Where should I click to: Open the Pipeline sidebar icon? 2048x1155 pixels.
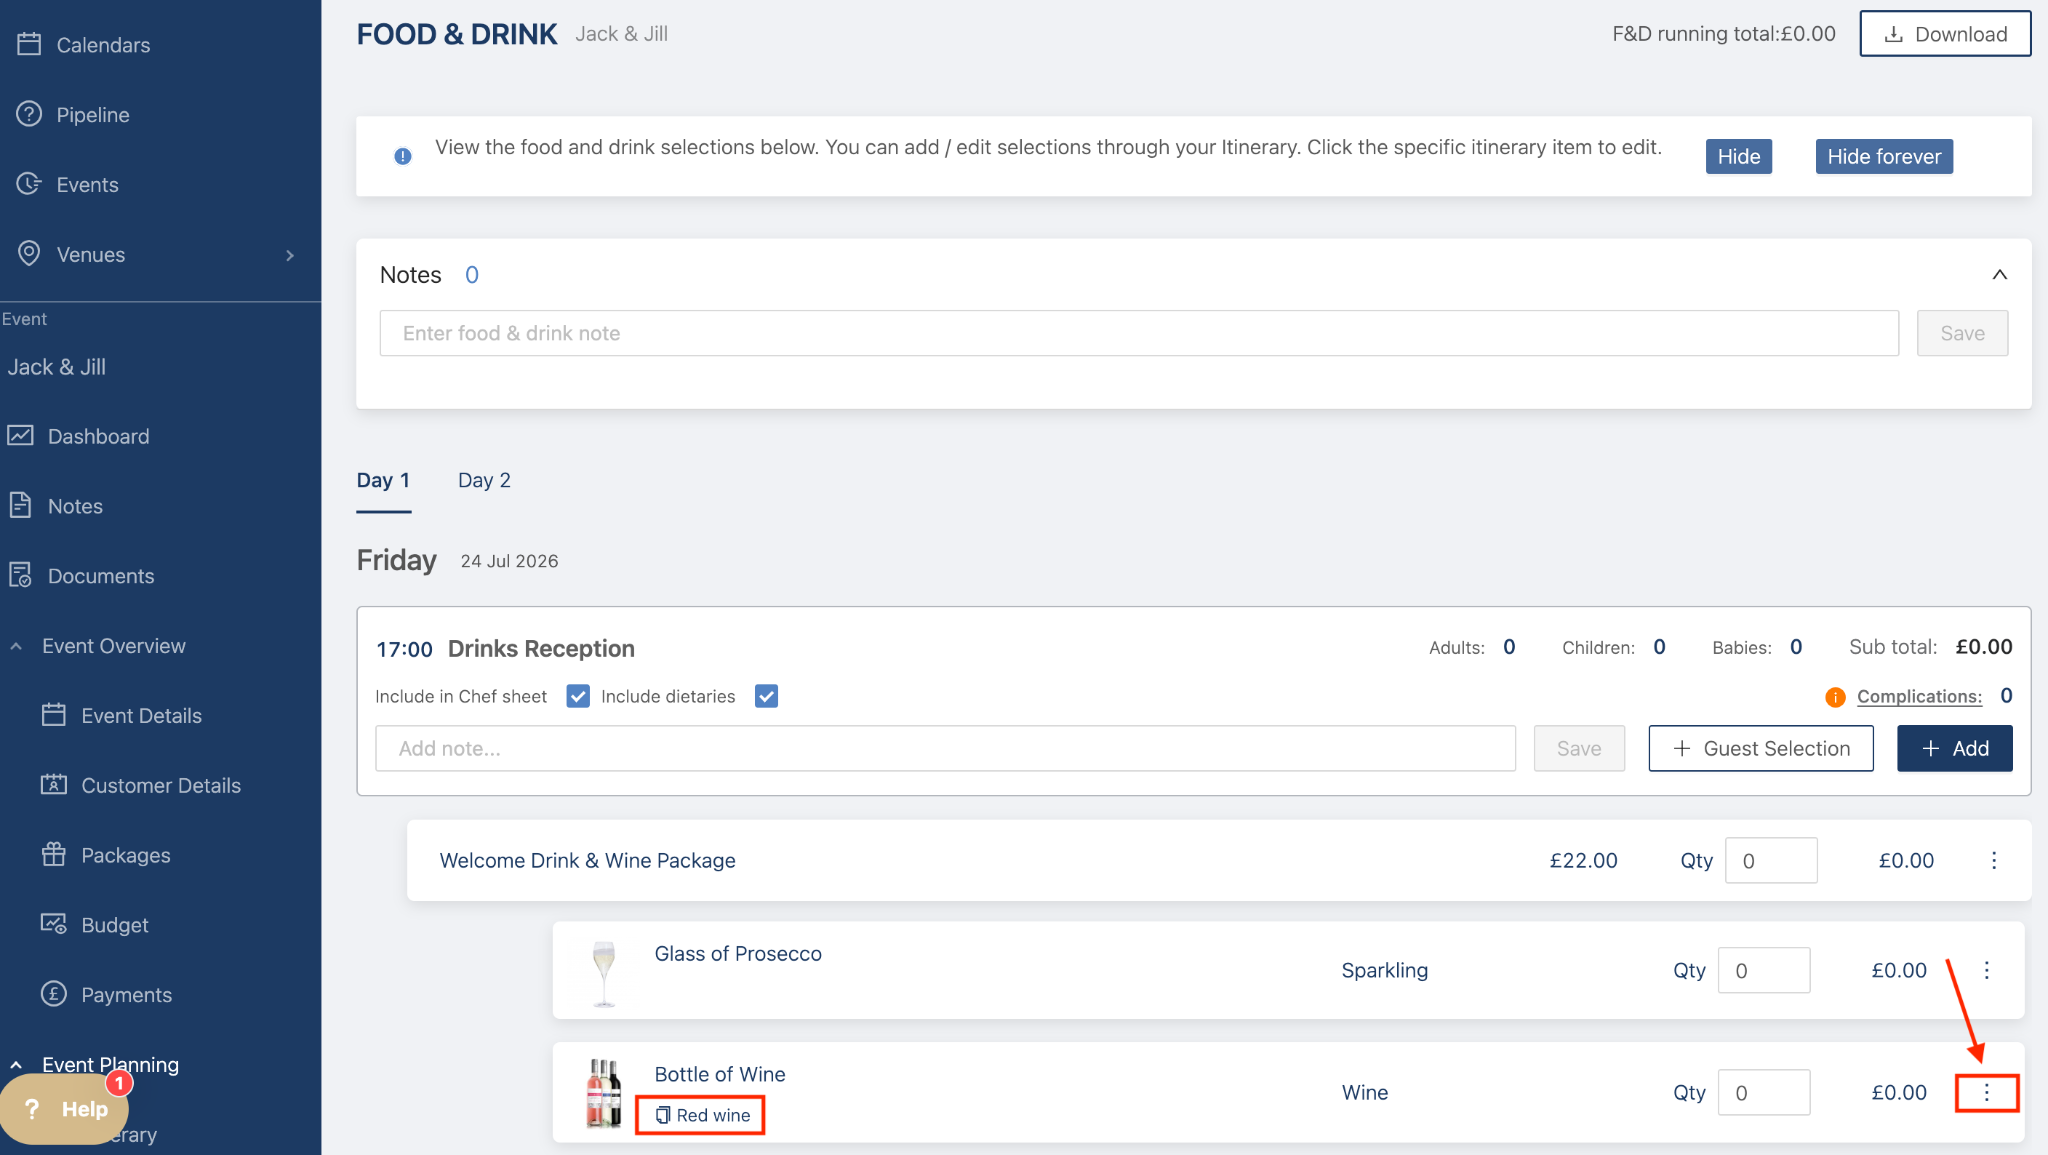point(29,114)
